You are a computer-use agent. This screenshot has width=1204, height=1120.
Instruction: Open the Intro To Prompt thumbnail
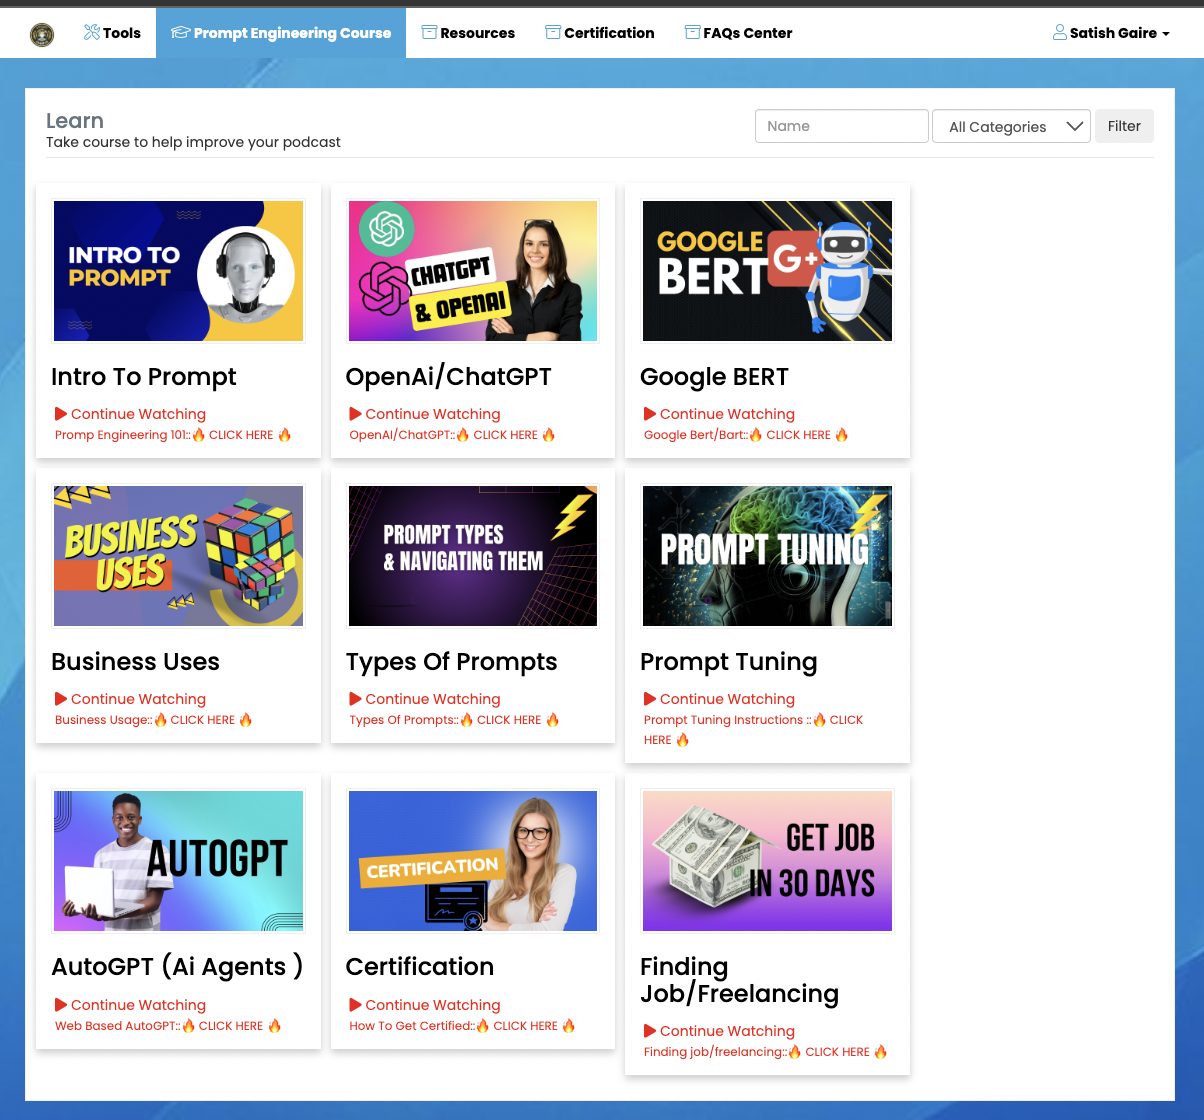178,271
